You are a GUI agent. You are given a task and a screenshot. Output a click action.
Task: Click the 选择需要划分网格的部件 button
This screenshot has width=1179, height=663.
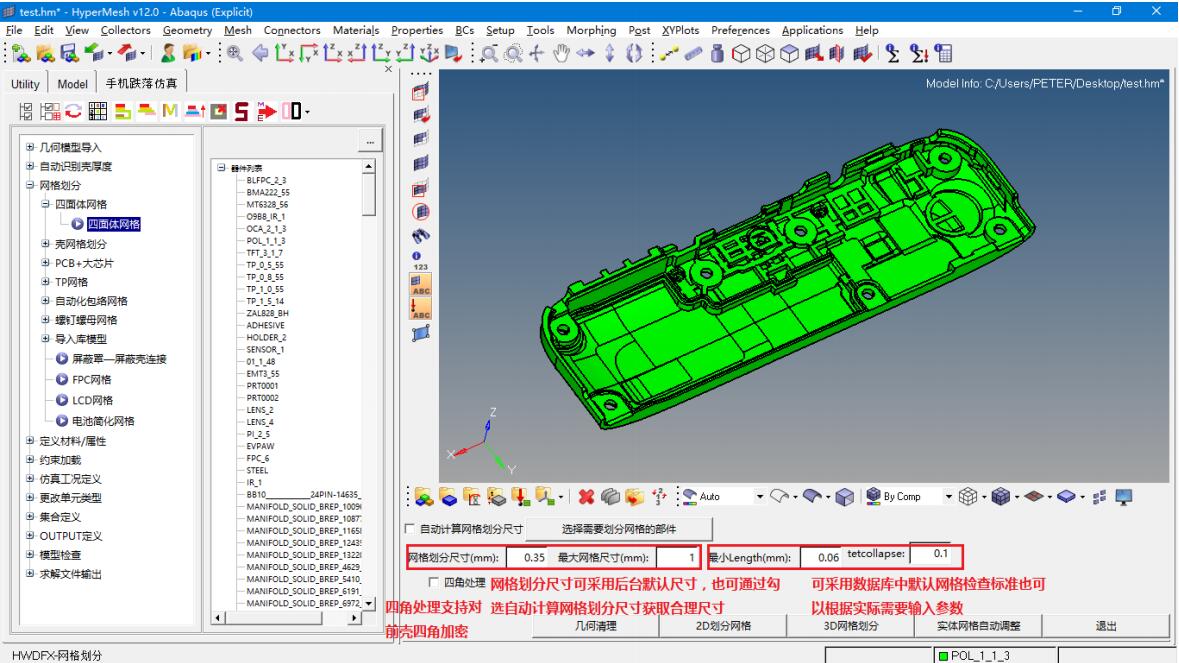pos(619,528)
